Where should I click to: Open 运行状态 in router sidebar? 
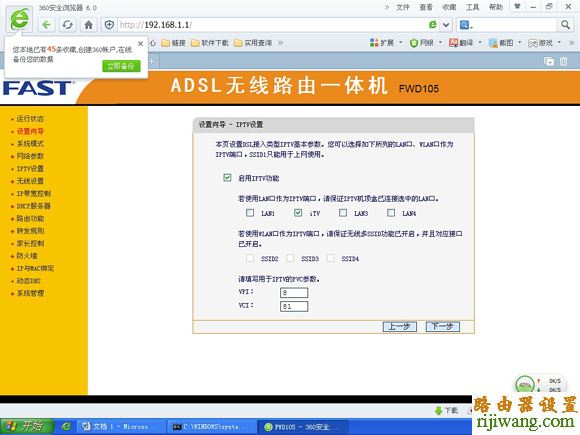click(30, 119)
